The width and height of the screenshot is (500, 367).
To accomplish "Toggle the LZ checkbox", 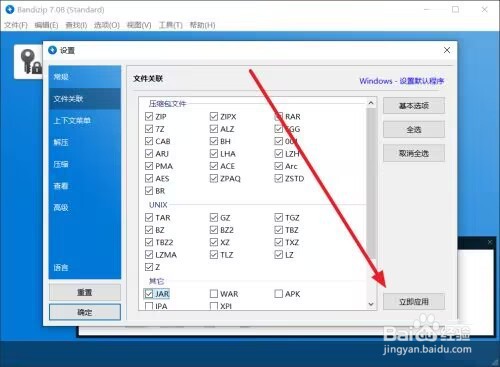I will pos(279,255).
